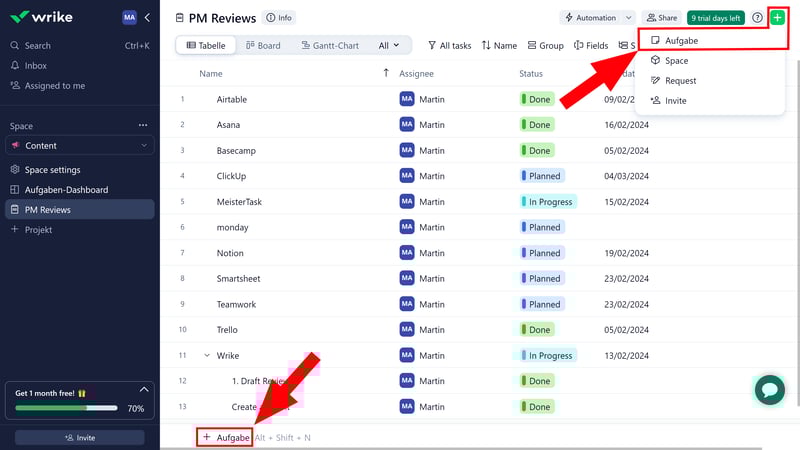Open the All views dropdown

pyautogui.click(x=389, y=45)
